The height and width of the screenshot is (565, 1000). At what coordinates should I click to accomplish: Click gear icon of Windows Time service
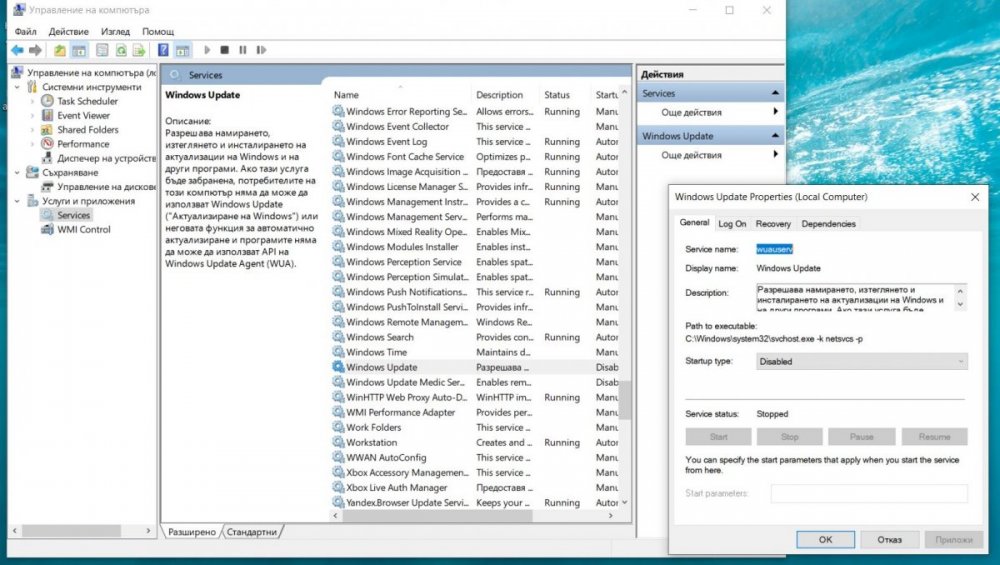(338, 352)
